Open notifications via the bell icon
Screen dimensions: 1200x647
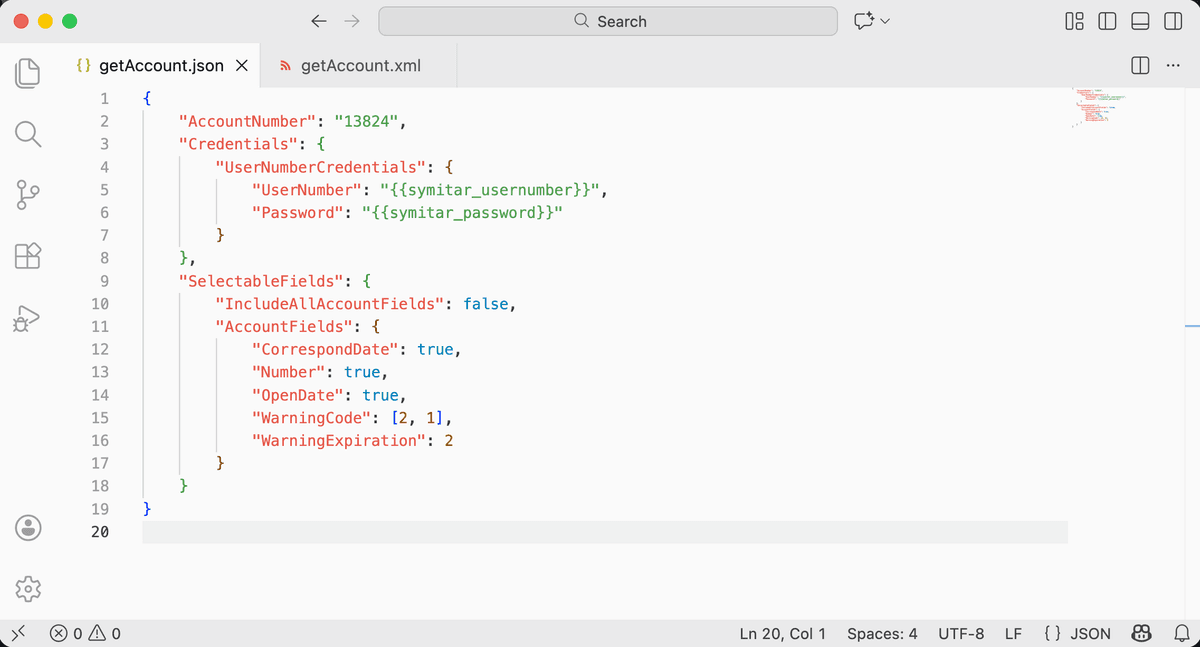tap(1181, 633)
